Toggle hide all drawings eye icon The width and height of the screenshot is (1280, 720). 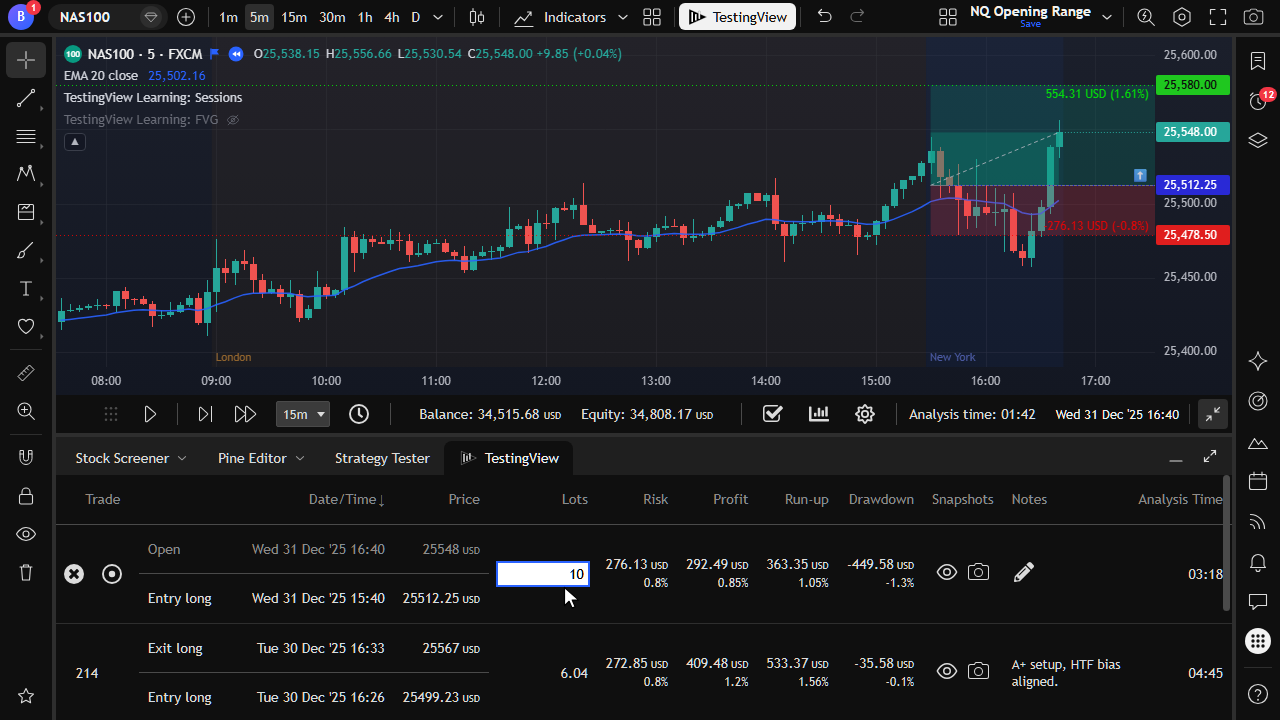(26, 534)
